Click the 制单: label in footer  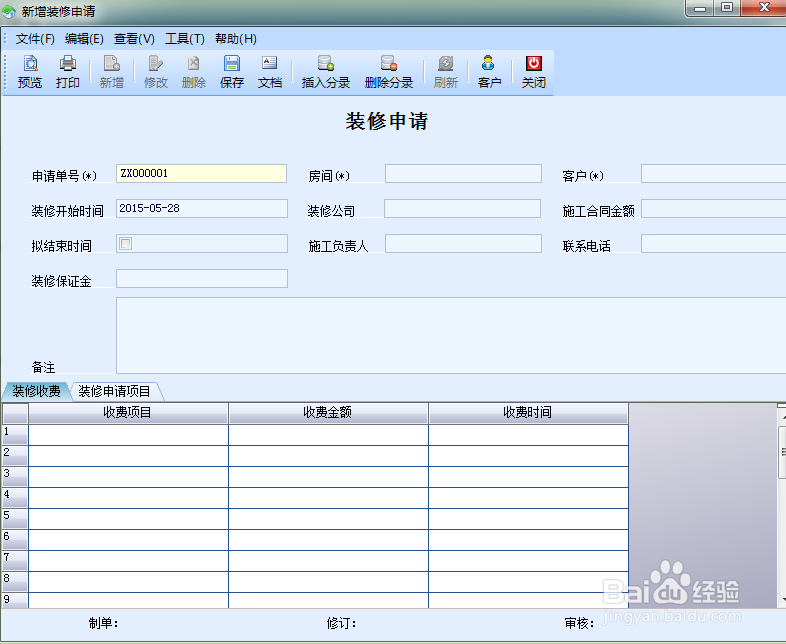click(103, 623)
